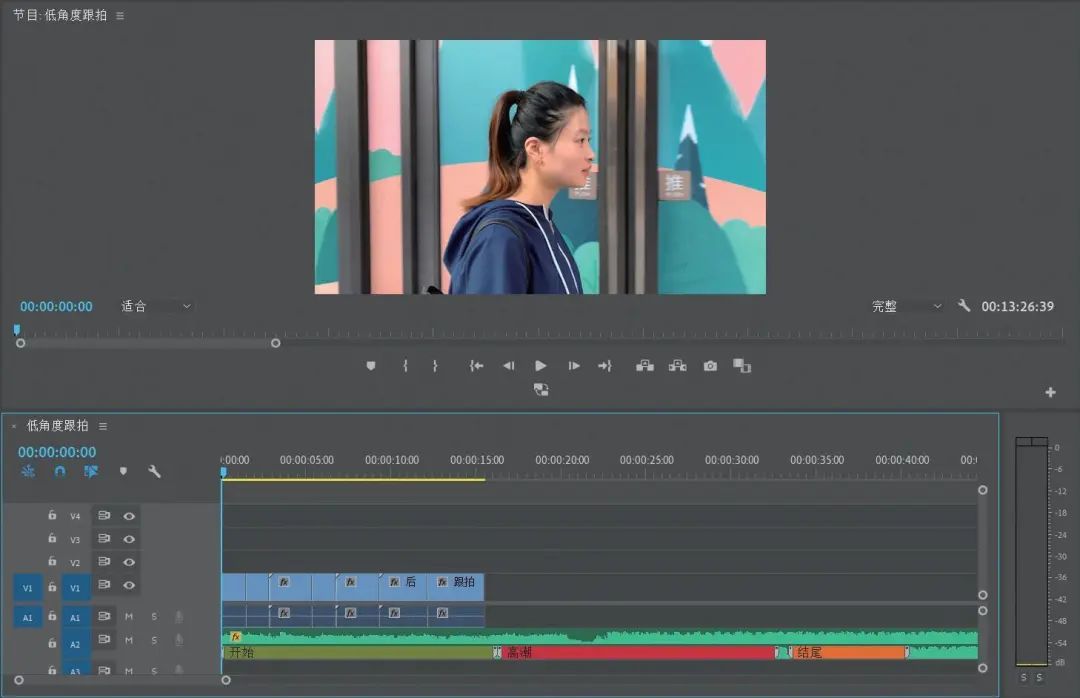Open program monitor panel menu icon

(120, 16)
